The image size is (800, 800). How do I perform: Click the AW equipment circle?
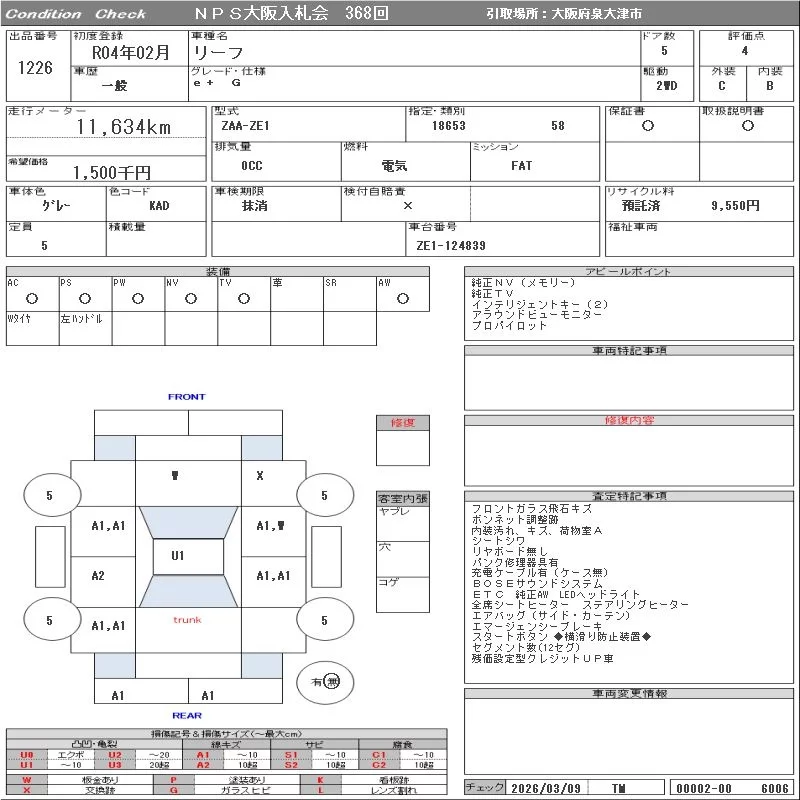point(403,298)
